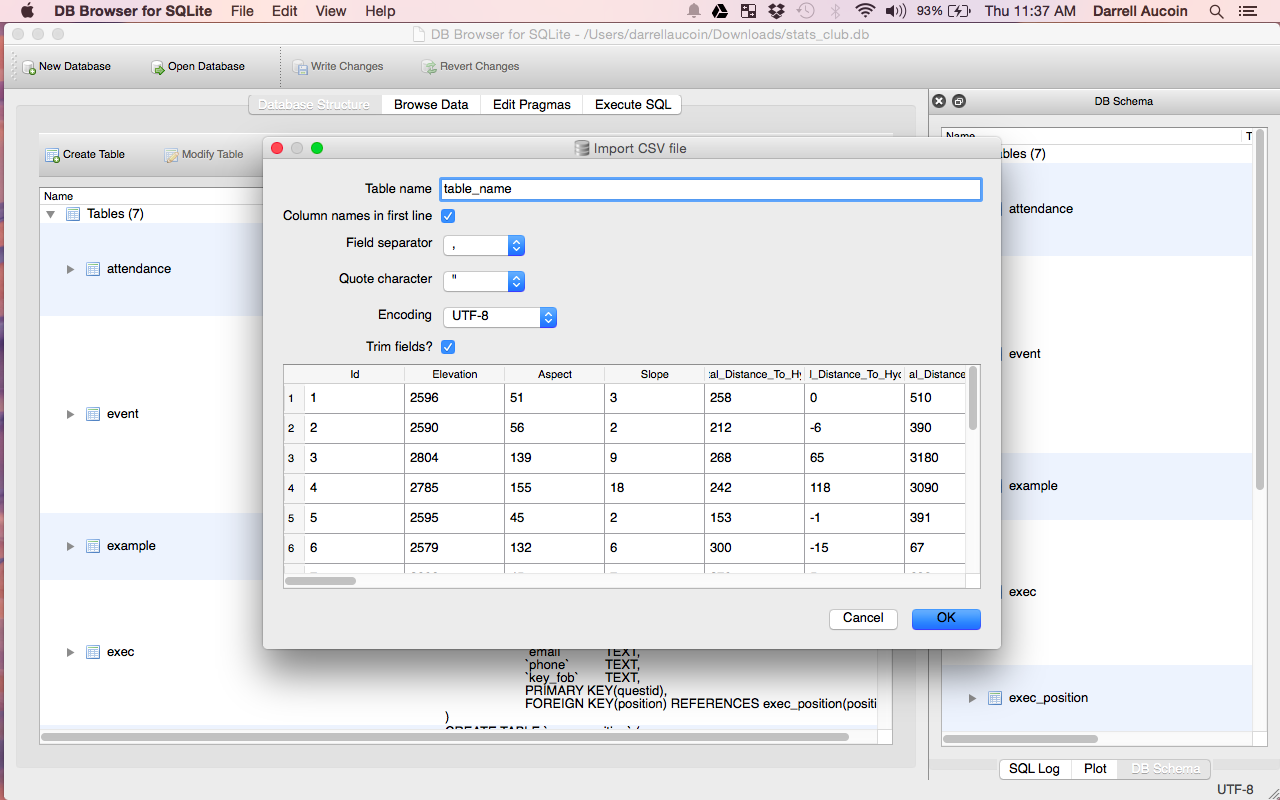This screenshot has width=1280, height=800.
Task: Click the example table icon in left tree
Action: pyautogui.click(x=93, y=546)
